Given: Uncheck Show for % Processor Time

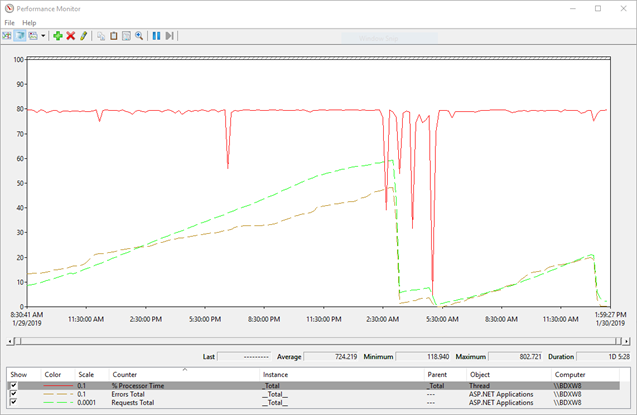Looking at the screenshot, I should (14, 385).
